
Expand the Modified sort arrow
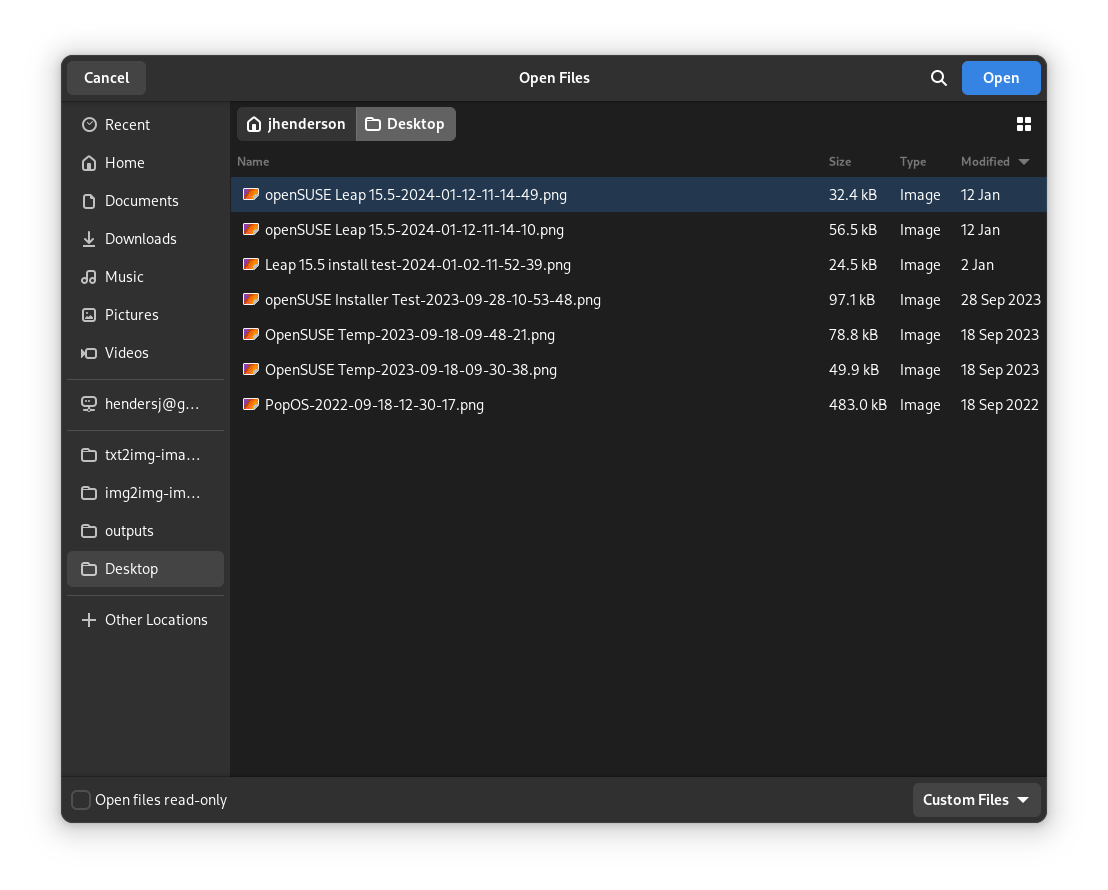click(1023, 161)
